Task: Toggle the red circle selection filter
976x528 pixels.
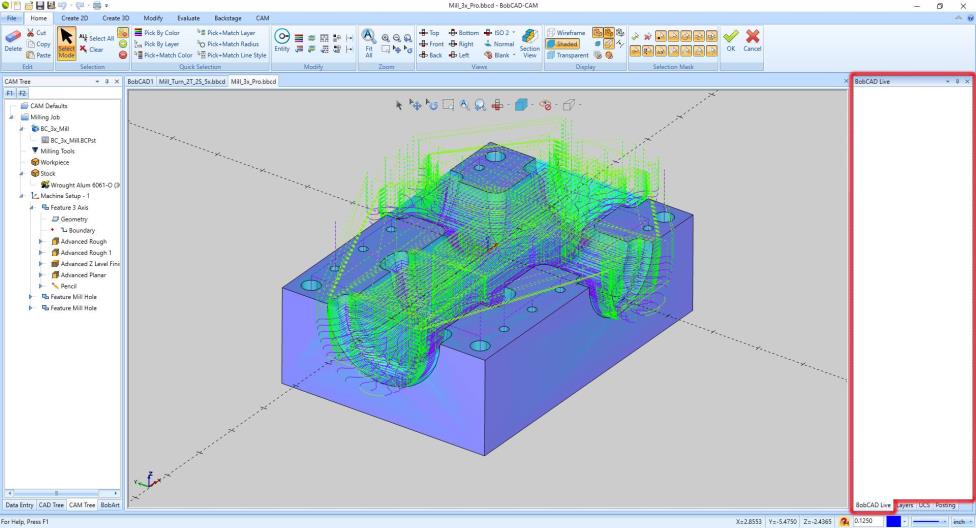Action: pos(123,55)
